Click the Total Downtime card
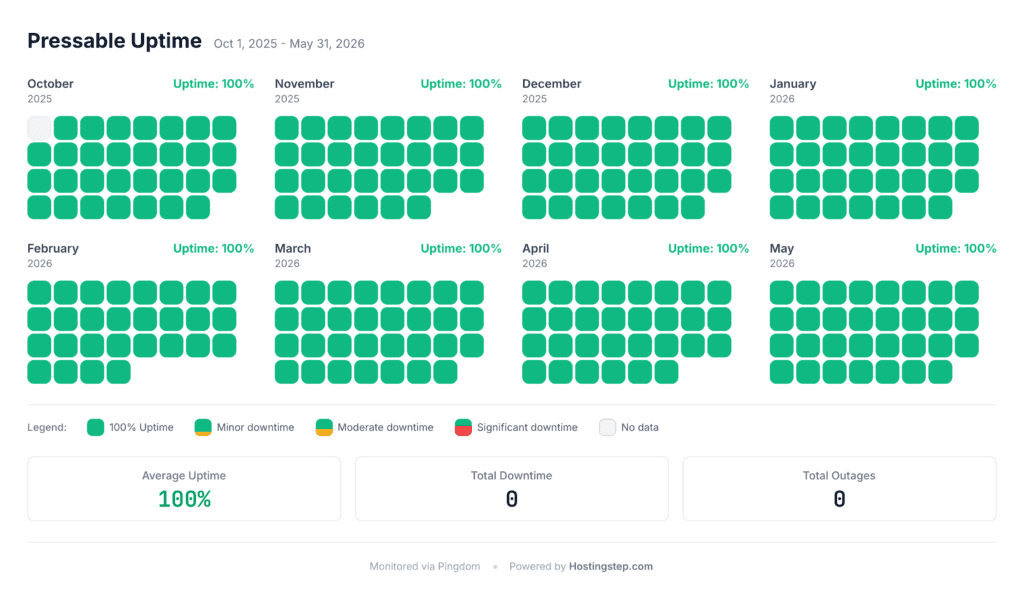This screenshot has width=1024, height=604. (x=512, y=488)
